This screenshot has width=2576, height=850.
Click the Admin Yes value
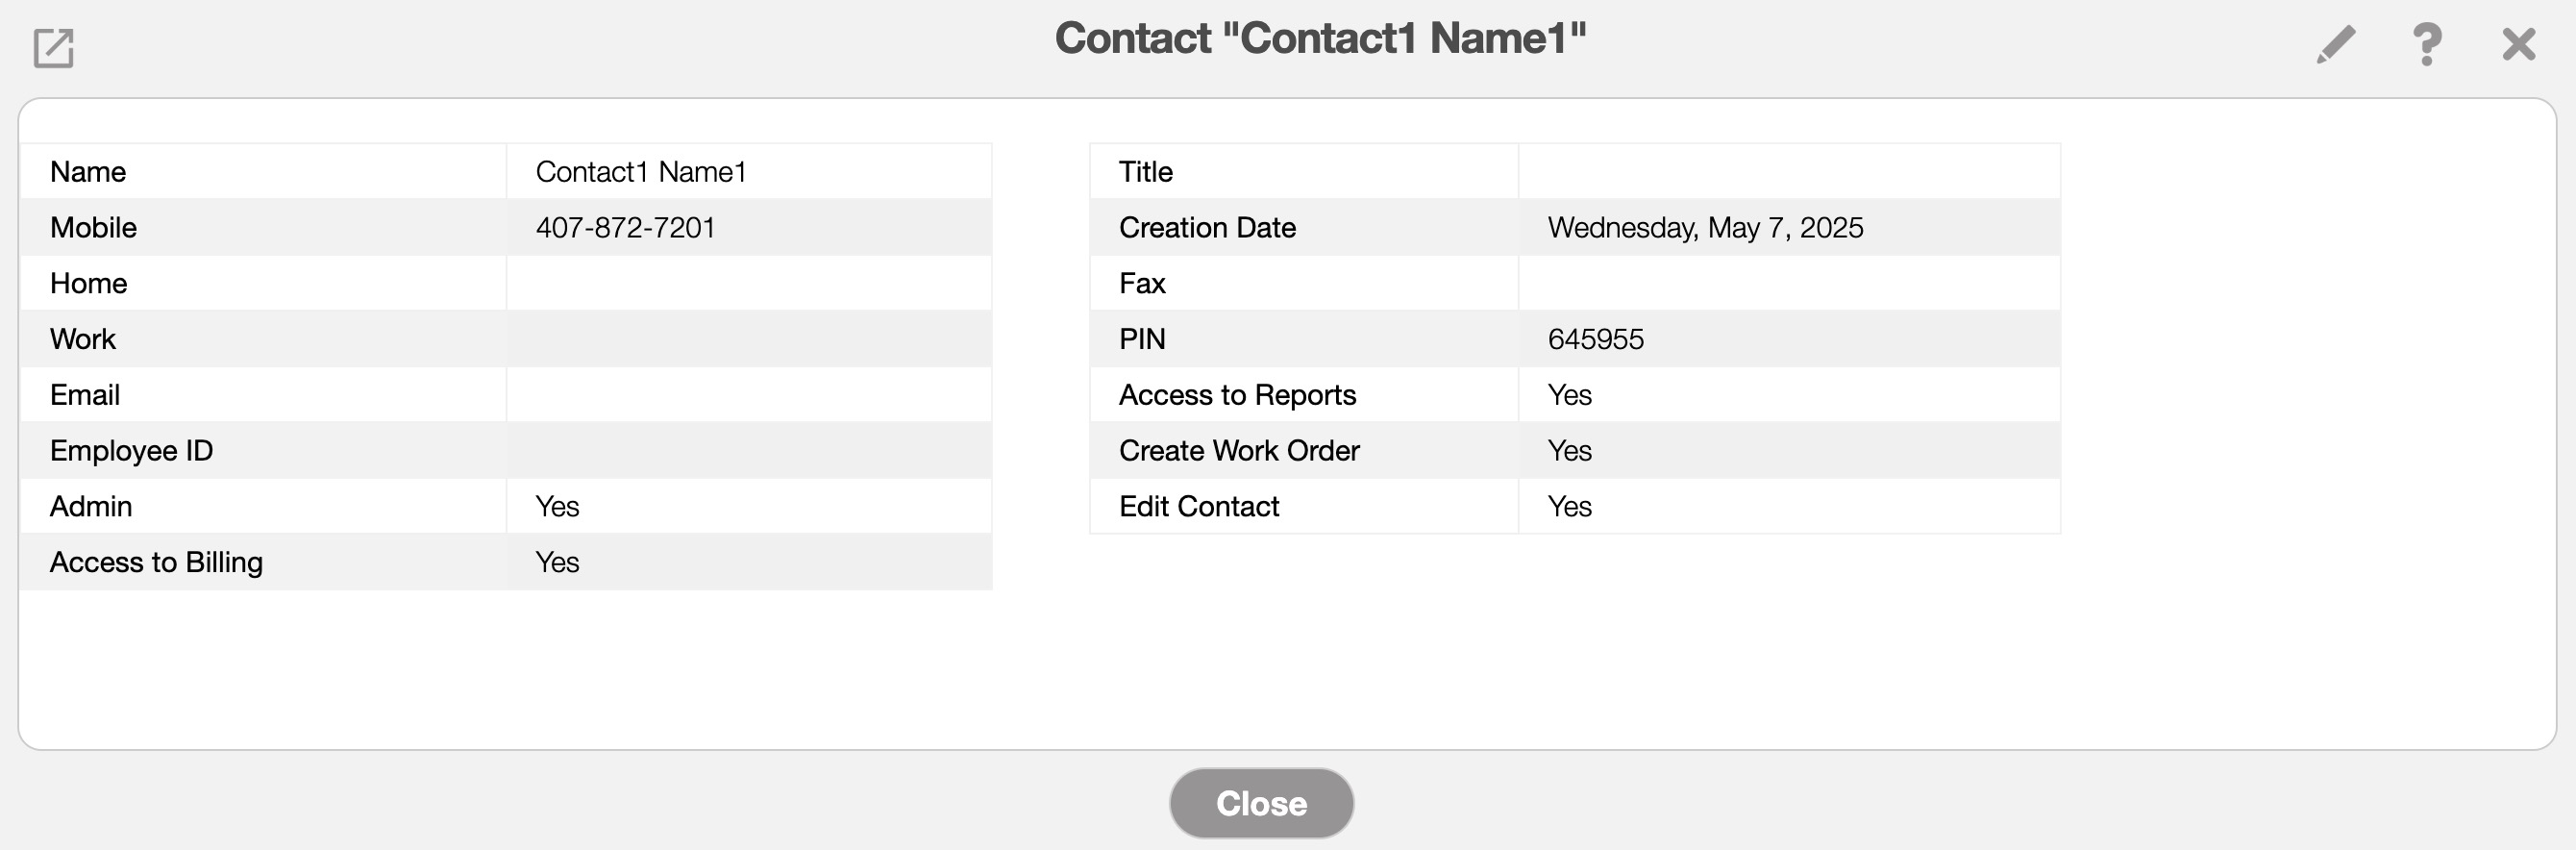coord(557,507)
